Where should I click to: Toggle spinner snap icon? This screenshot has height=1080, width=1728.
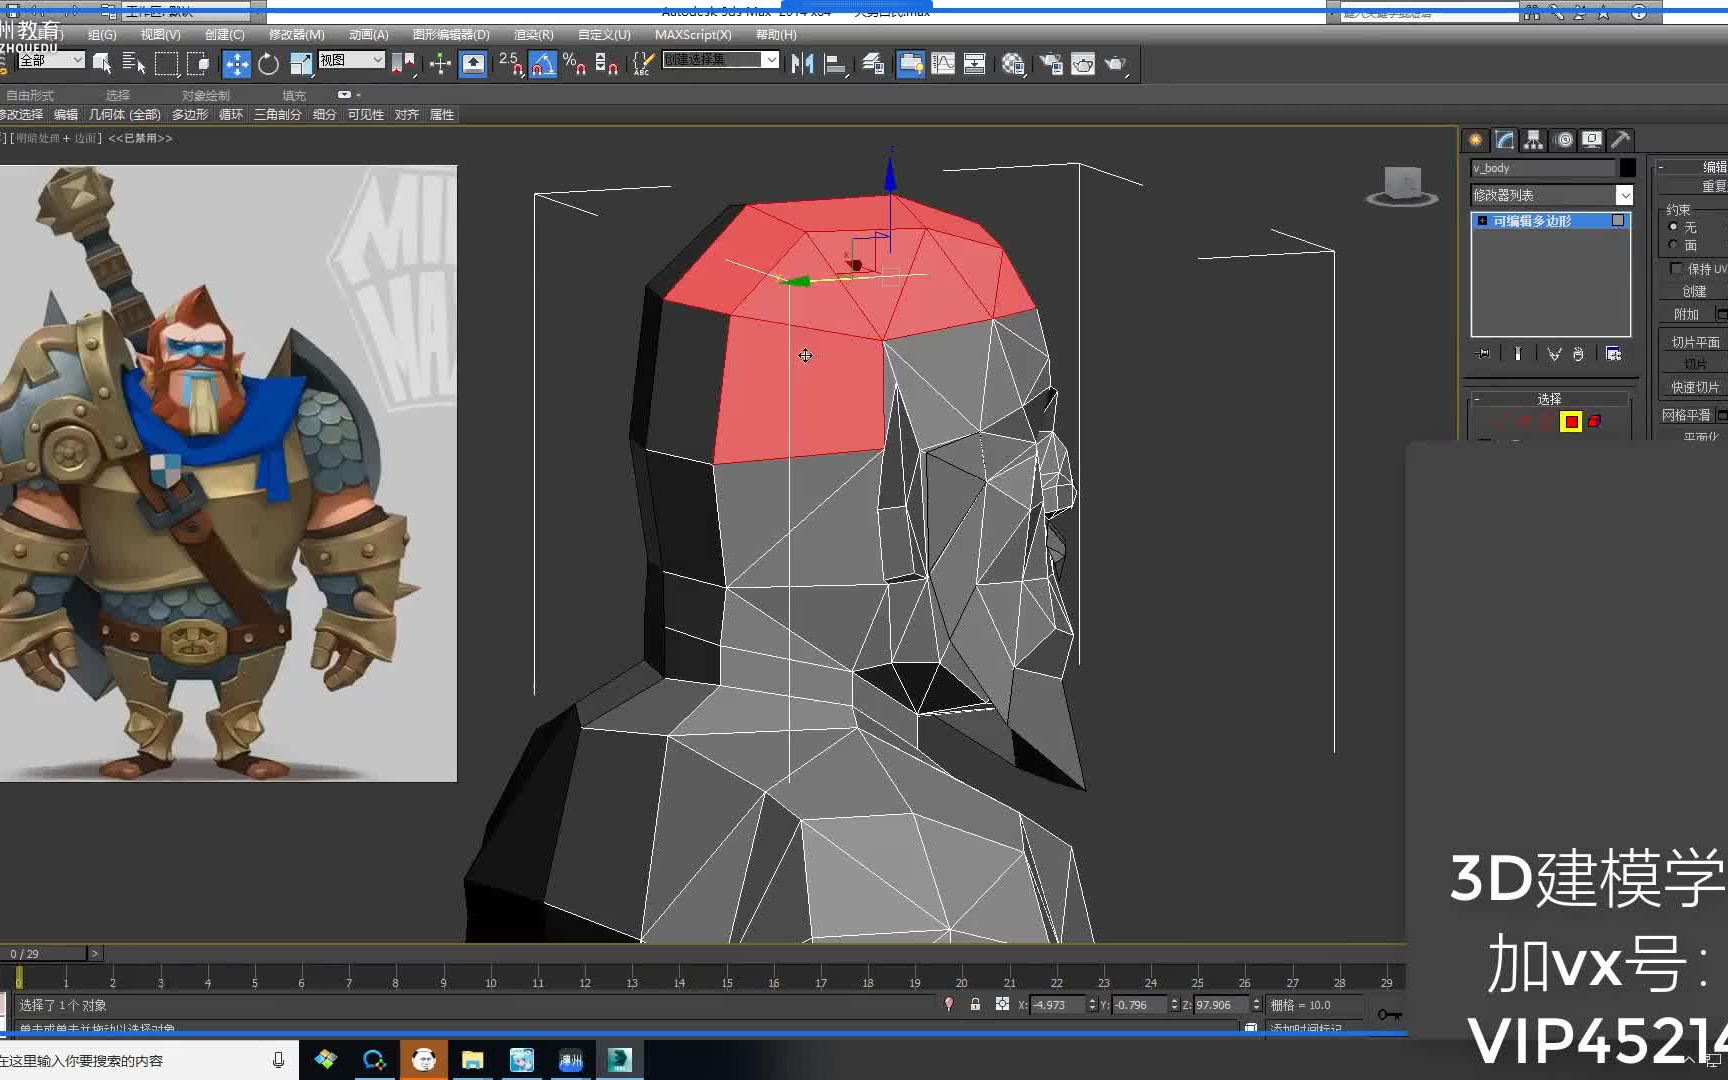(606, 64)
